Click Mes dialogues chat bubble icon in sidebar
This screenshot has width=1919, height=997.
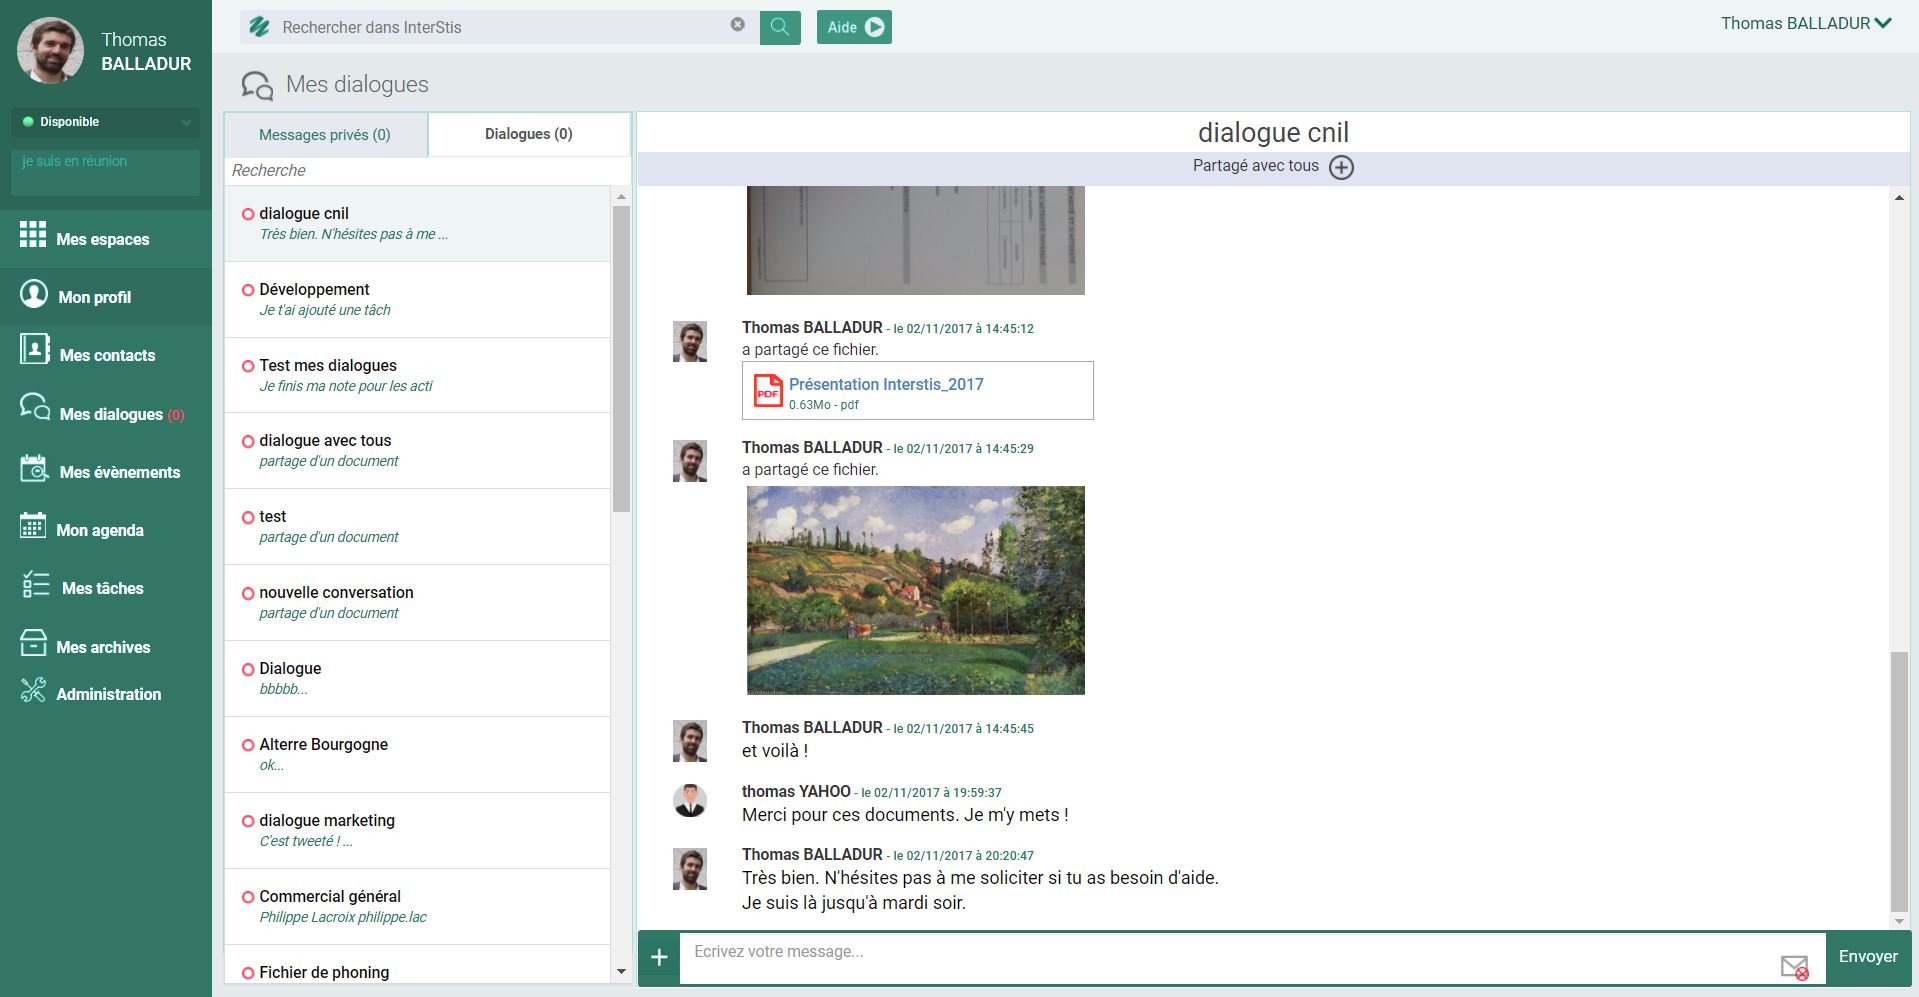point(35,407)
